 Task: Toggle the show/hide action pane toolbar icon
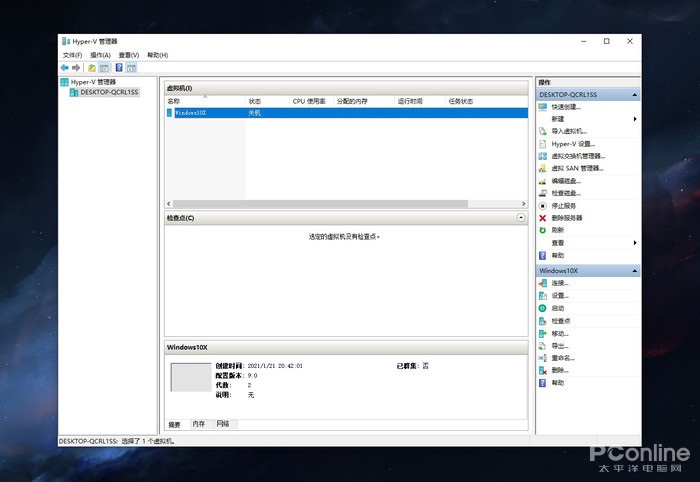(x=131, y=67)
